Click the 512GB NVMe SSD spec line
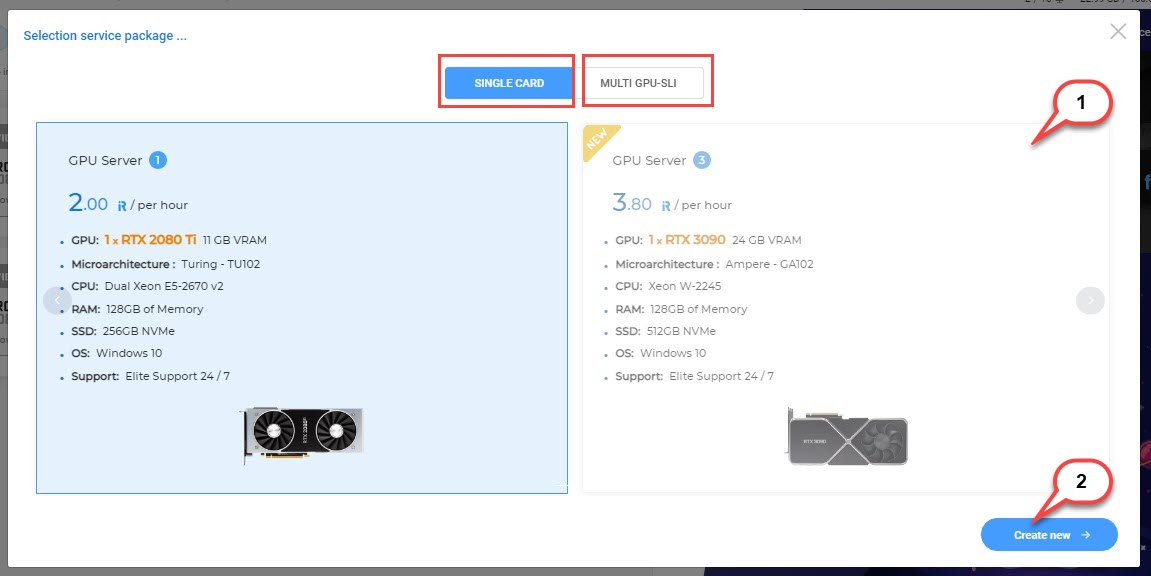 pyautogui.click(x=680, y=331)
